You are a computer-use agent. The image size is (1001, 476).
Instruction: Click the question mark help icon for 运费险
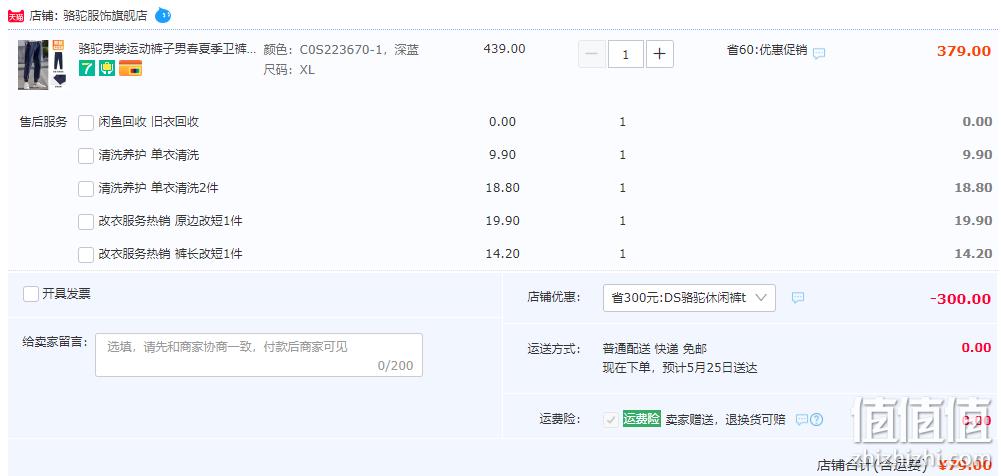click(817, 419)
